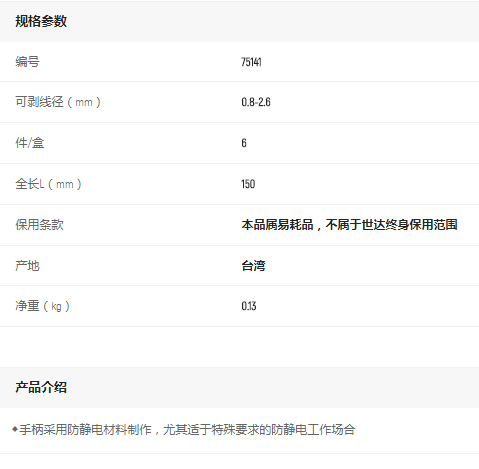Screen dimensions: 479x469
Task: Click the 件/盒 row label
Action: click(x=30, y=143)
